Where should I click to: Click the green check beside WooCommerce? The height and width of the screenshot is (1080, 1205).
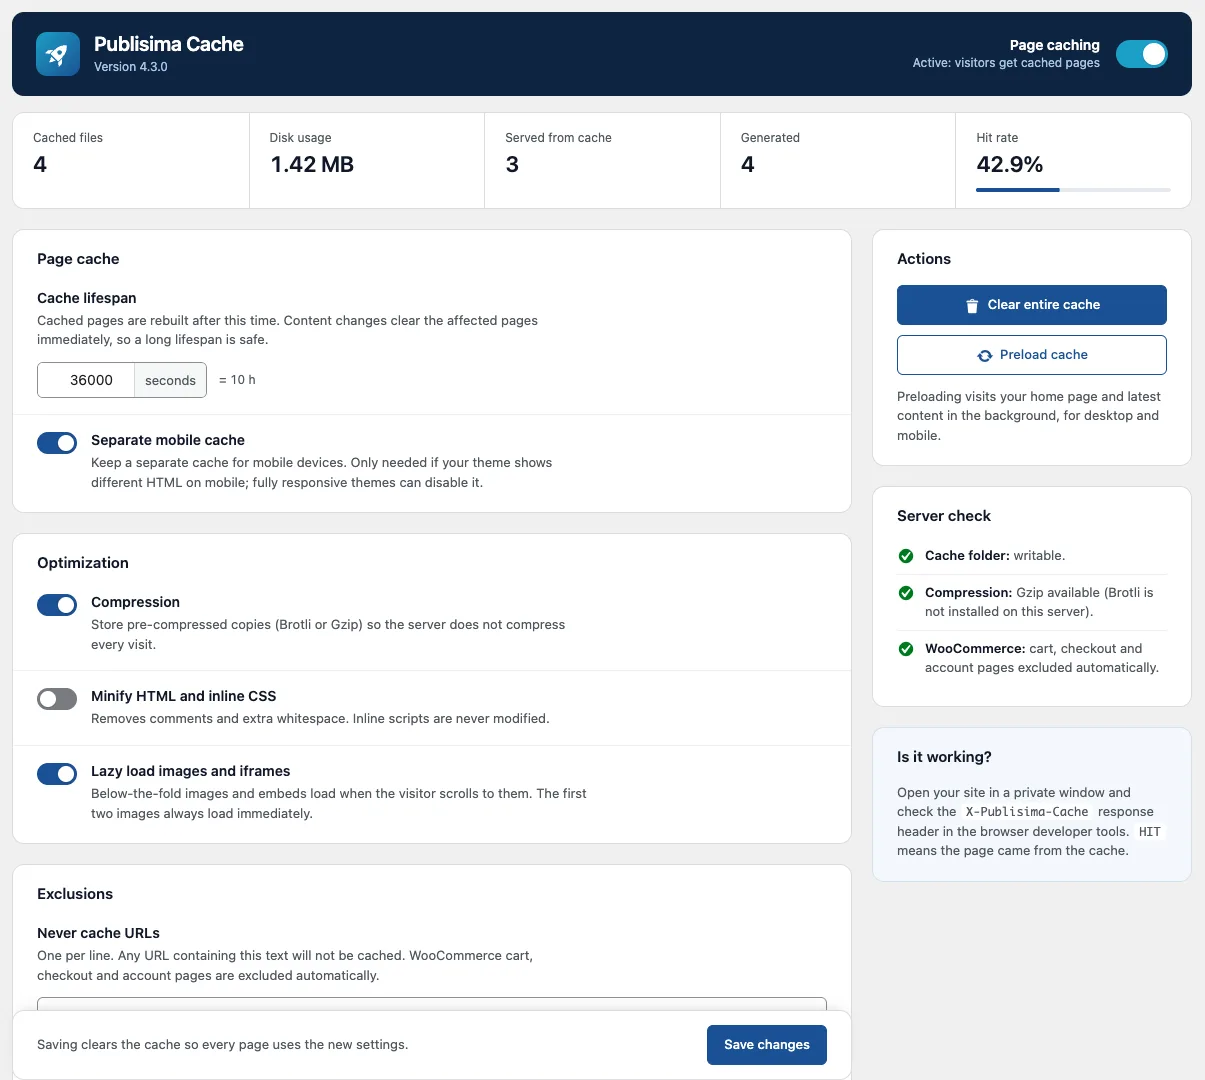(906, 649)
